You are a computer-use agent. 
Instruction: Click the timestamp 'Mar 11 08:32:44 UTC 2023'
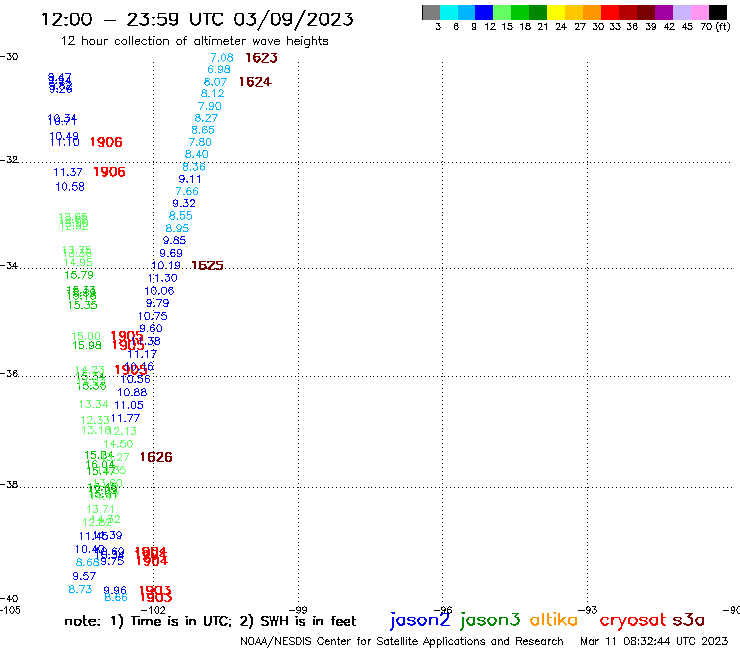tap(654, 641)
